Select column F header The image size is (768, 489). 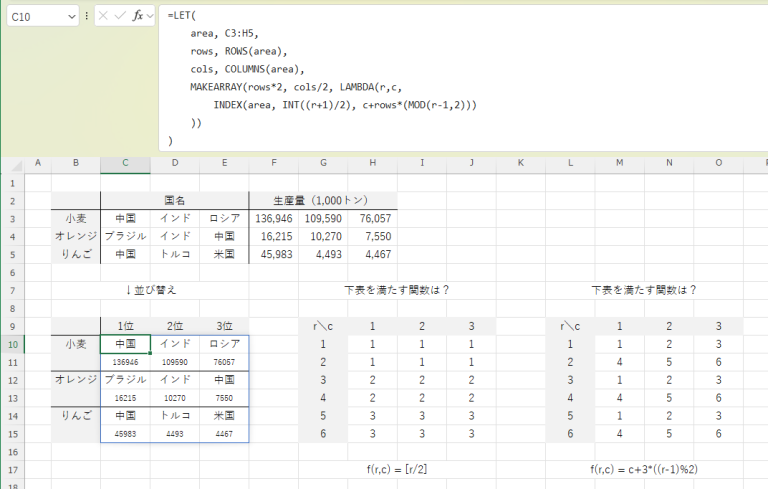tap(274, 163)
